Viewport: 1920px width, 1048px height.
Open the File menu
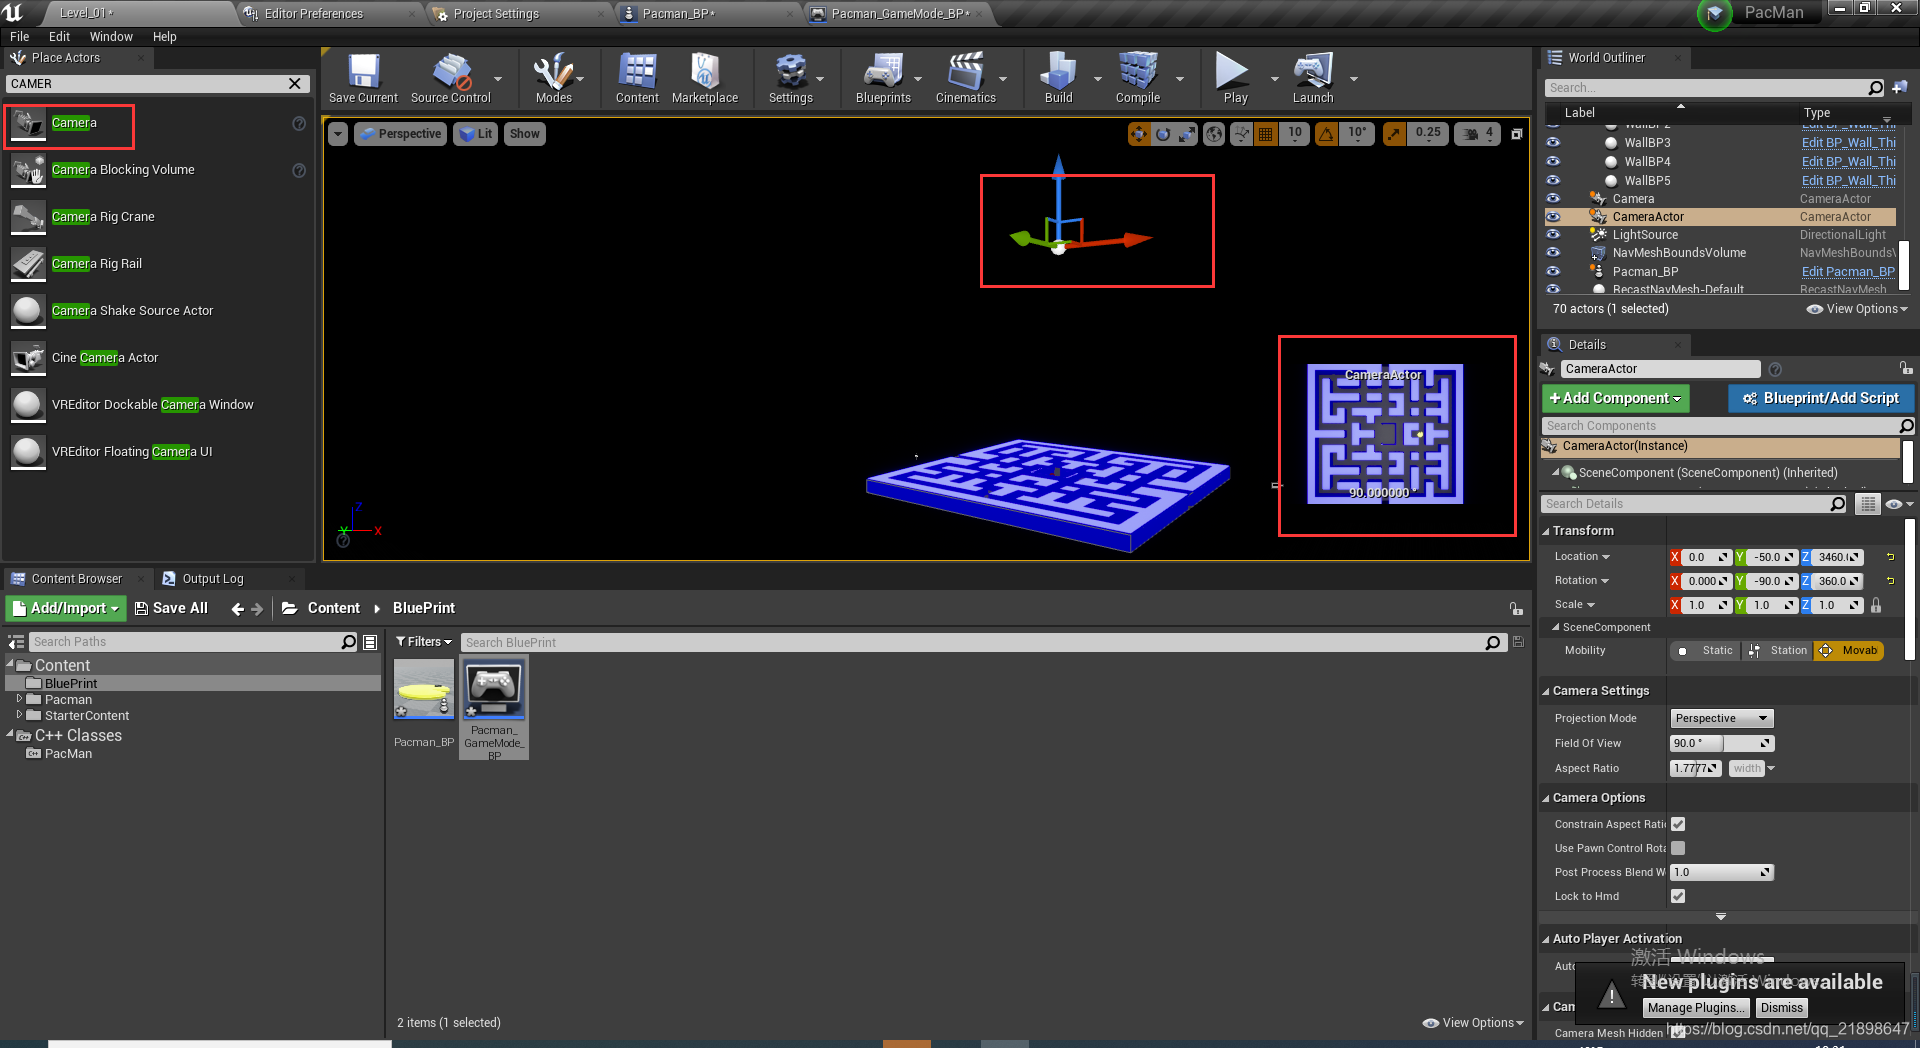tap(19, 37)
